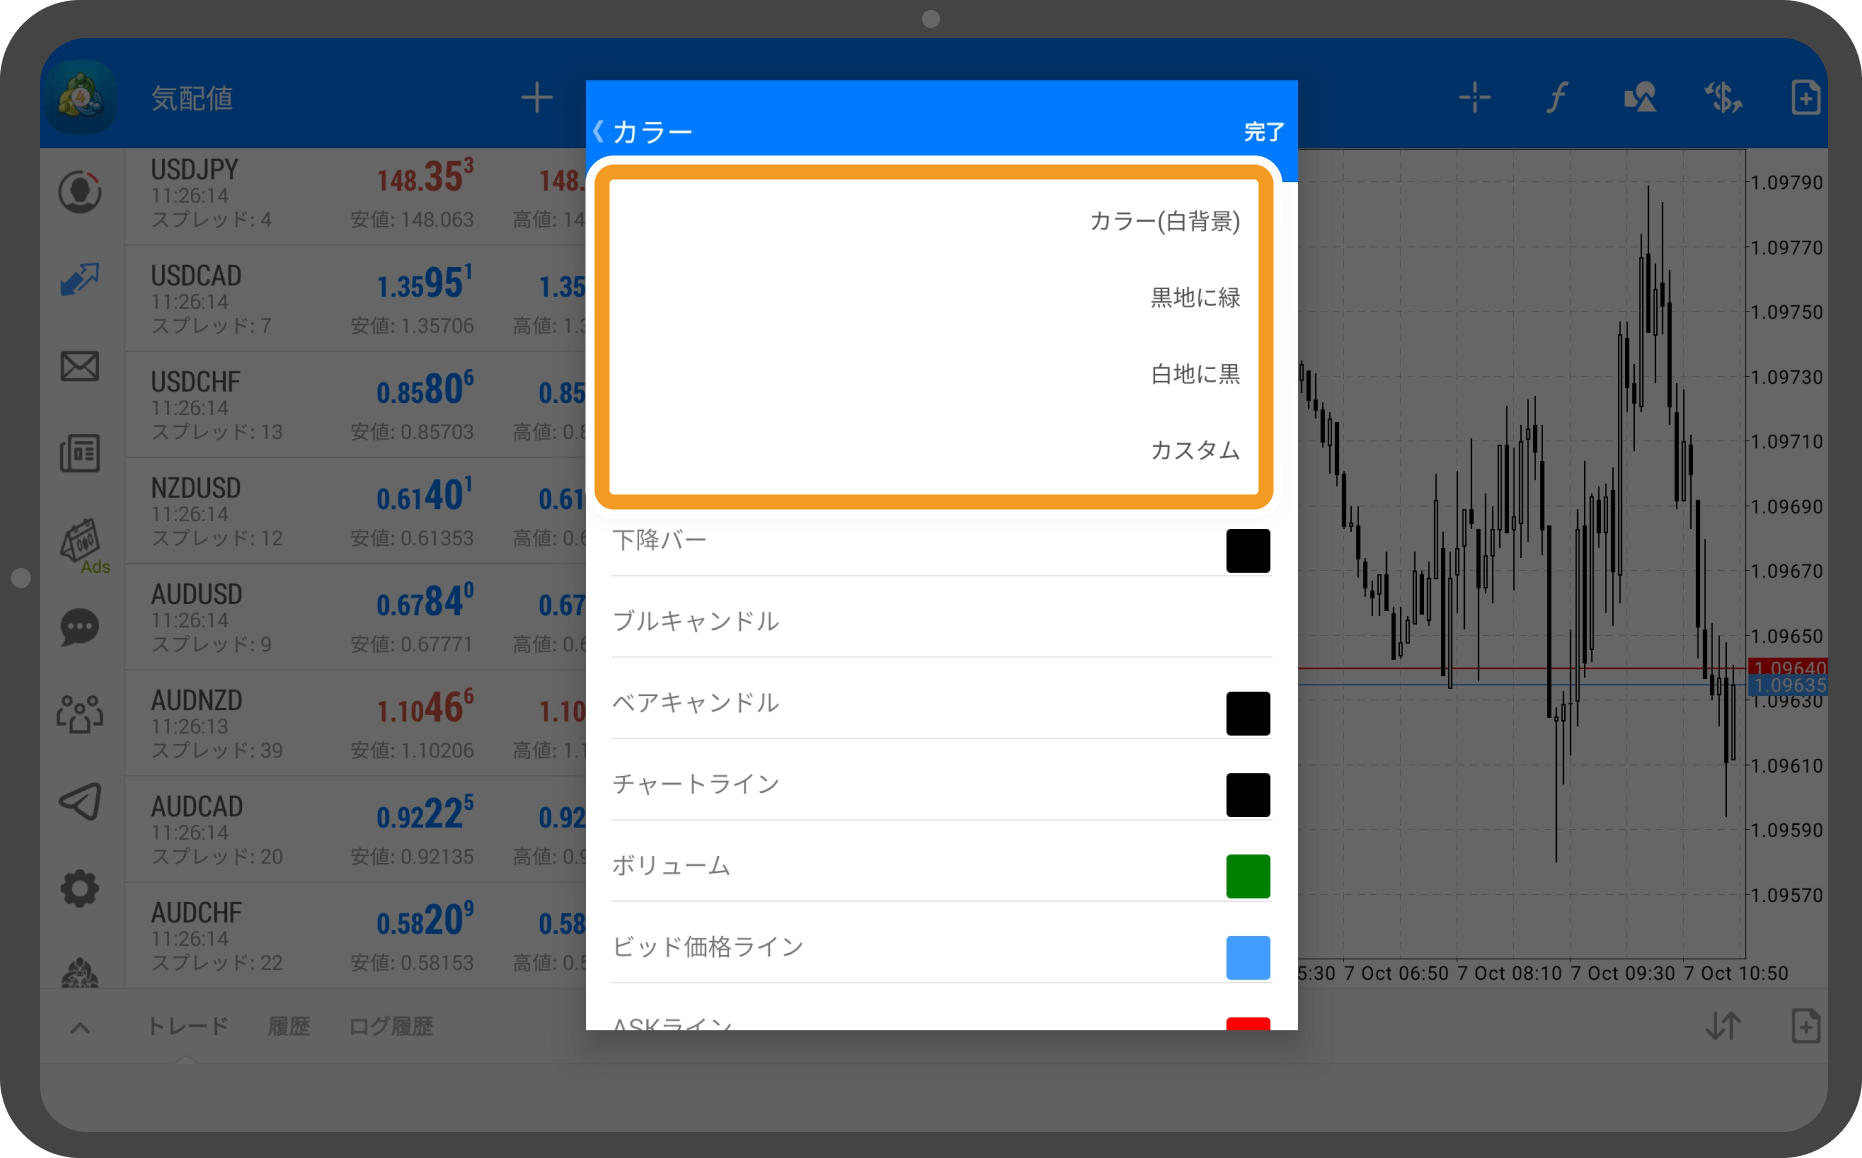
Task: Change the チャートライン black color swatch
Action: [x=1248, y=795]
